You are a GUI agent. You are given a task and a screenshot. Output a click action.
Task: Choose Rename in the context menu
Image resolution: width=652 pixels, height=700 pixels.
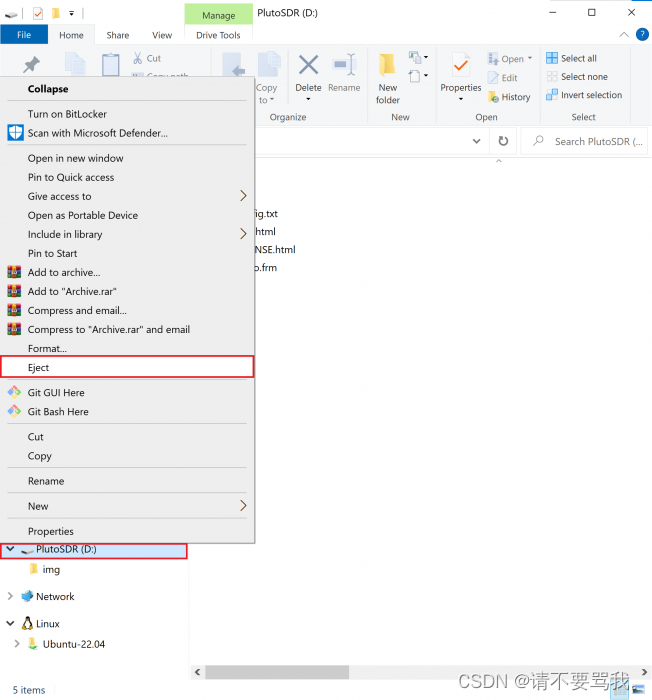tap(128, 481)
